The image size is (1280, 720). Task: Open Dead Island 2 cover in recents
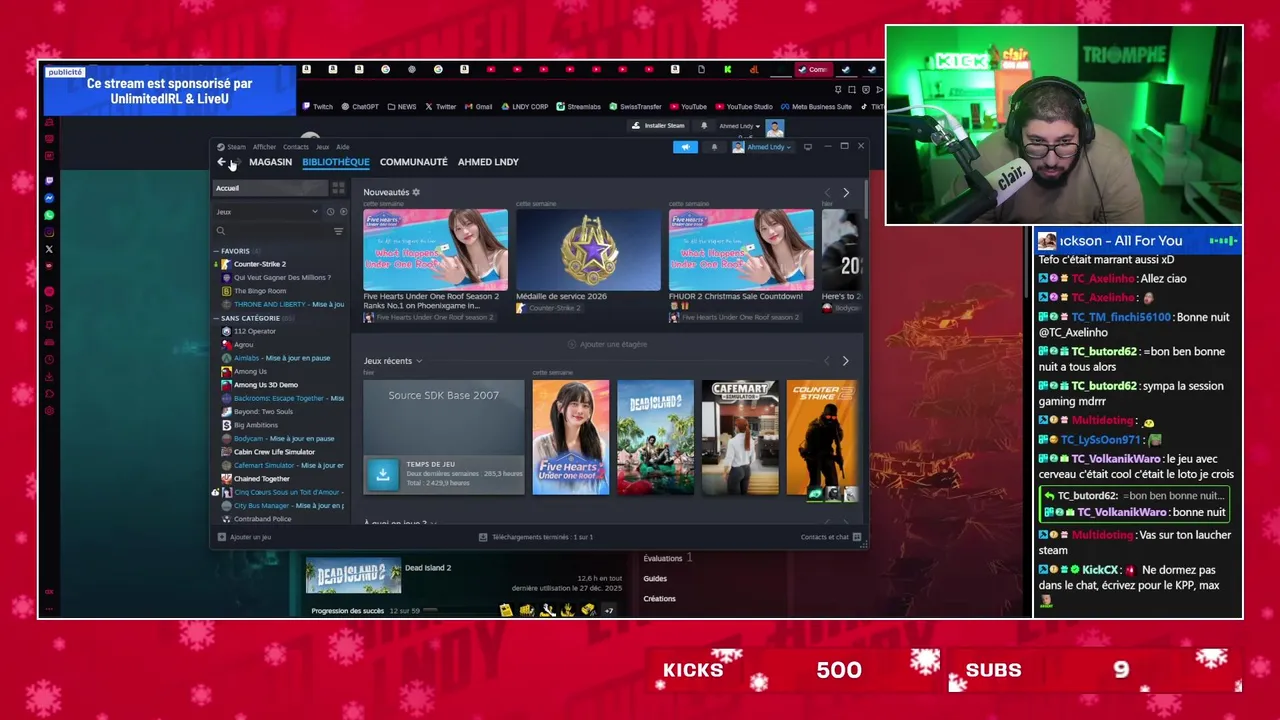(x=655, y=437)
